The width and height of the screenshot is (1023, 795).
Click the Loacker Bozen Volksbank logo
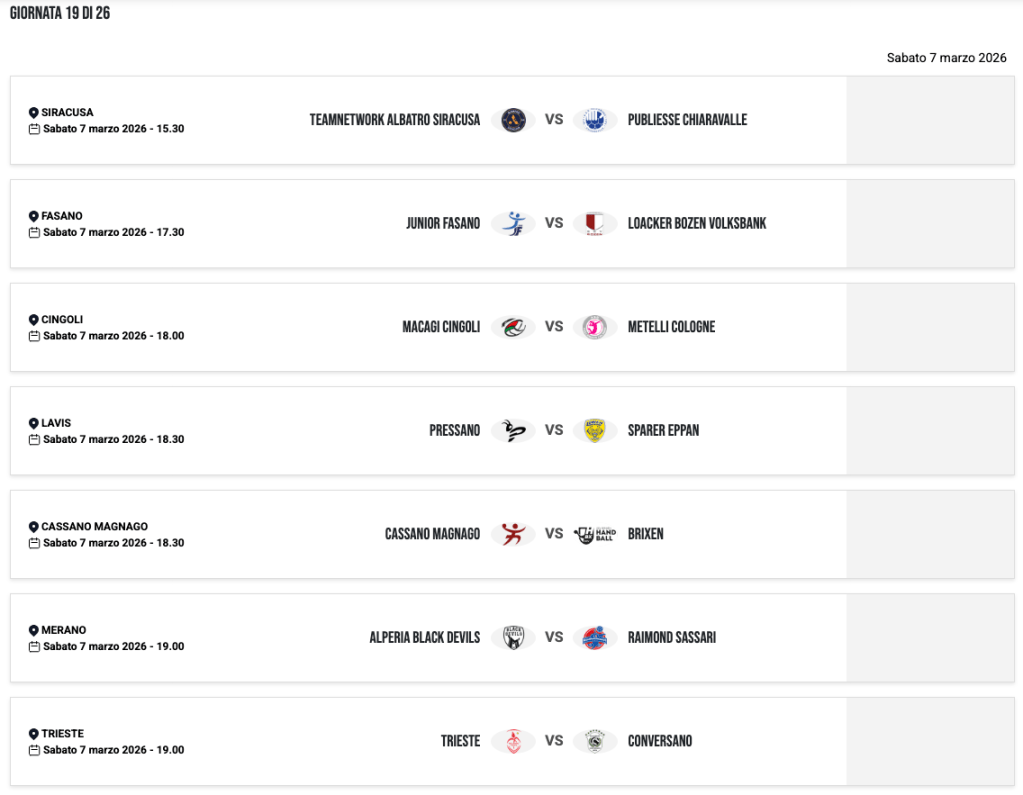click(x=595, y=223)
